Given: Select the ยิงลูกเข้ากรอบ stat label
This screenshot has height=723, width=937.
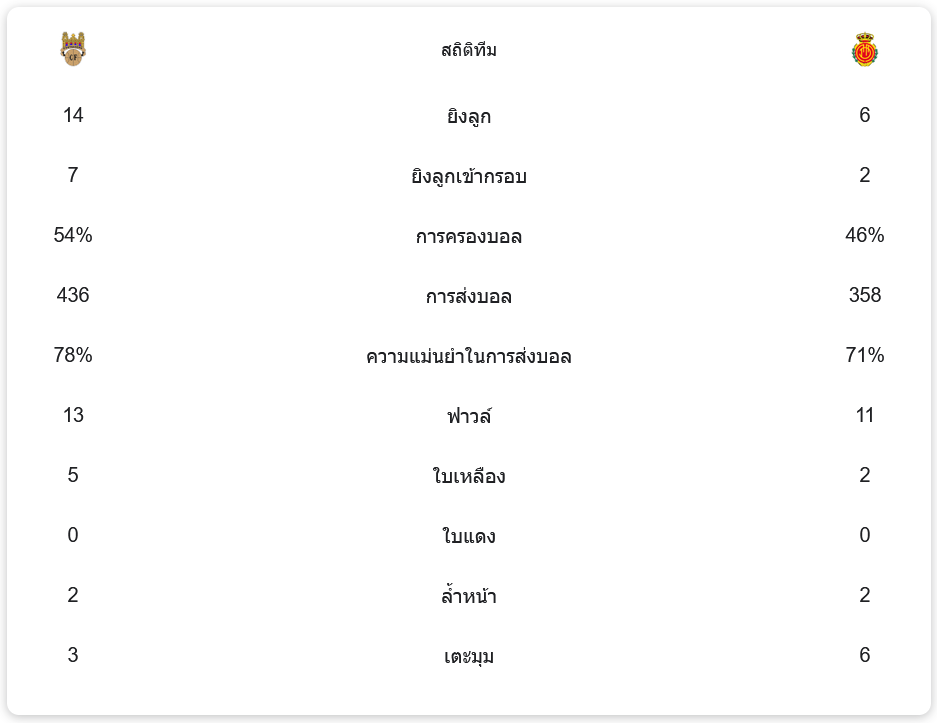Looking at the screenshot, I should coord(468,176).
